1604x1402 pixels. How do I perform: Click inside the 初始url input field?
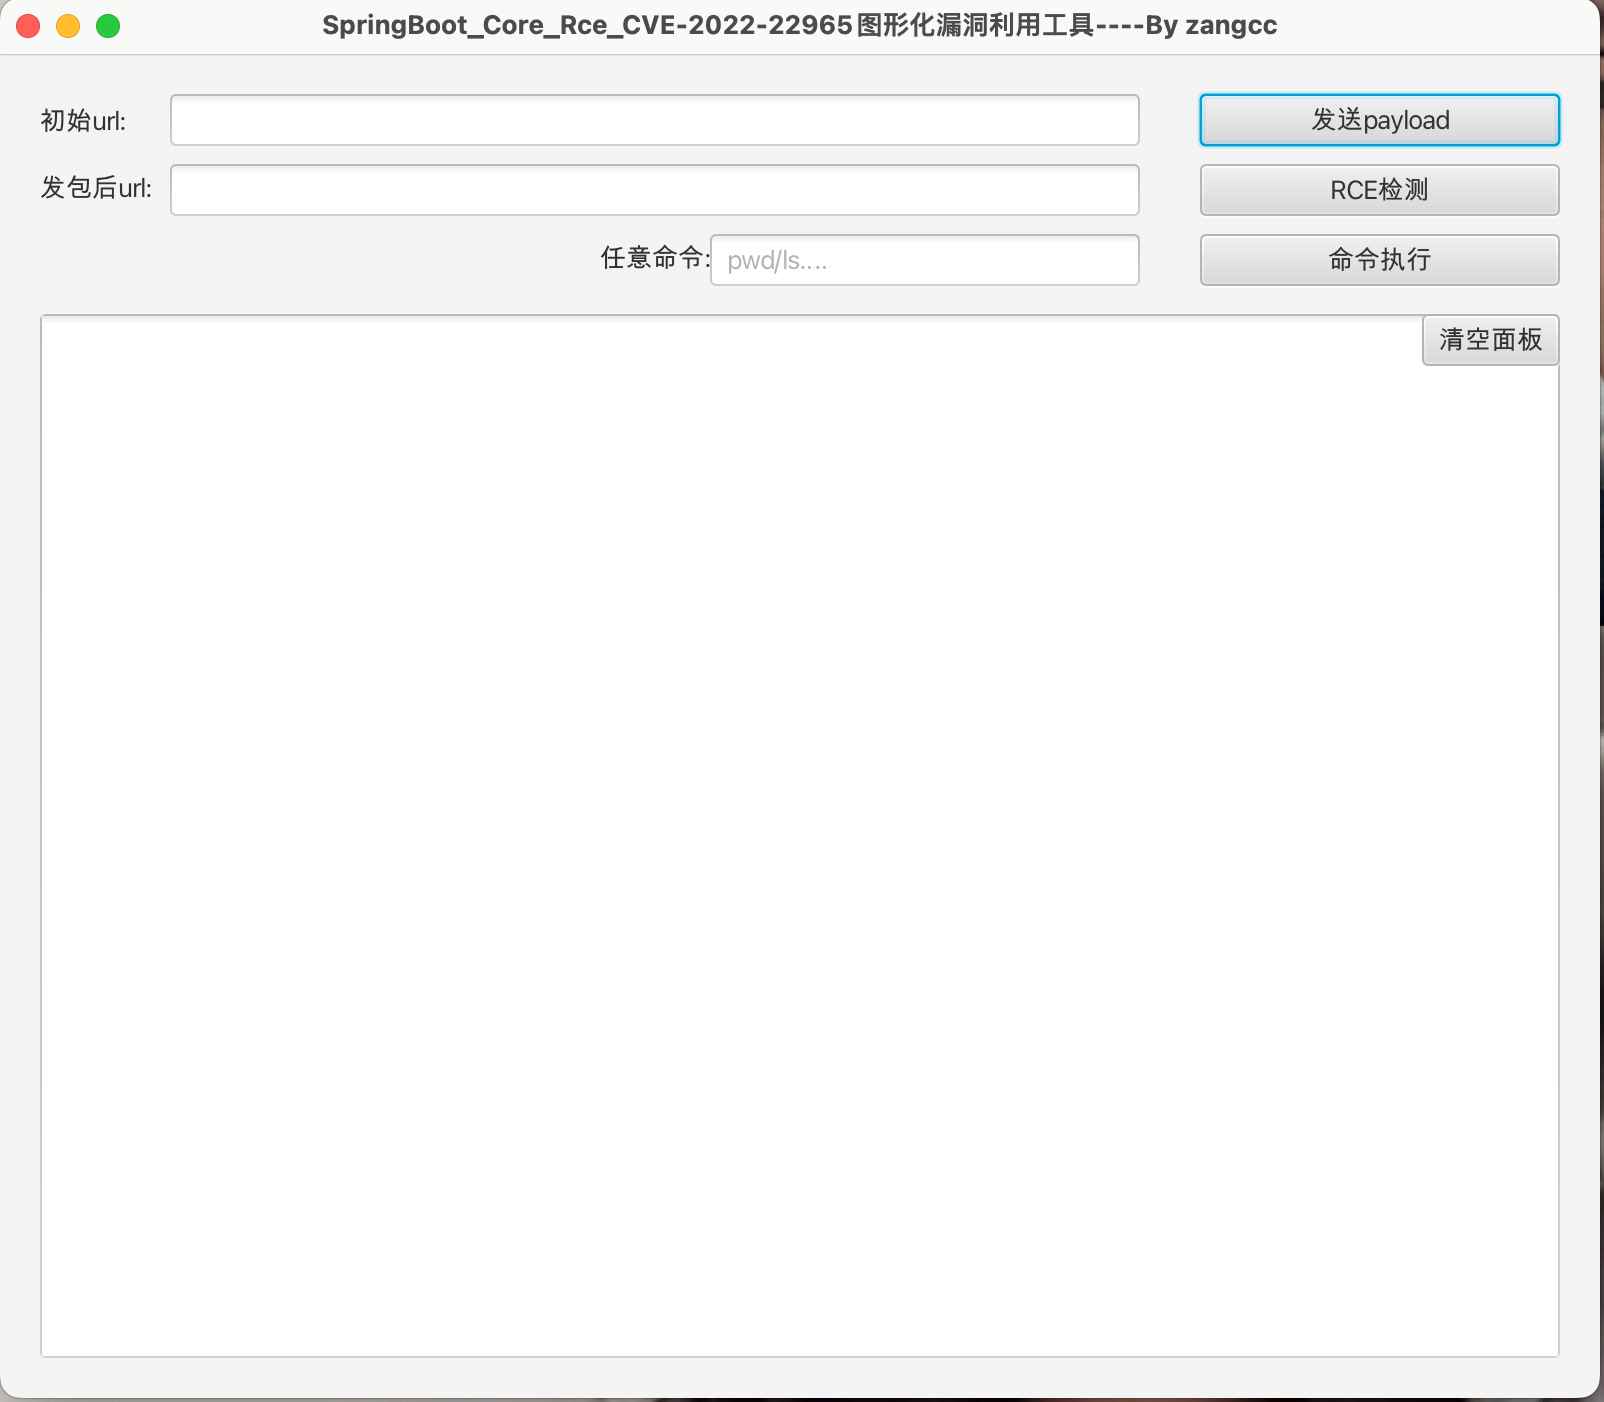654,119
